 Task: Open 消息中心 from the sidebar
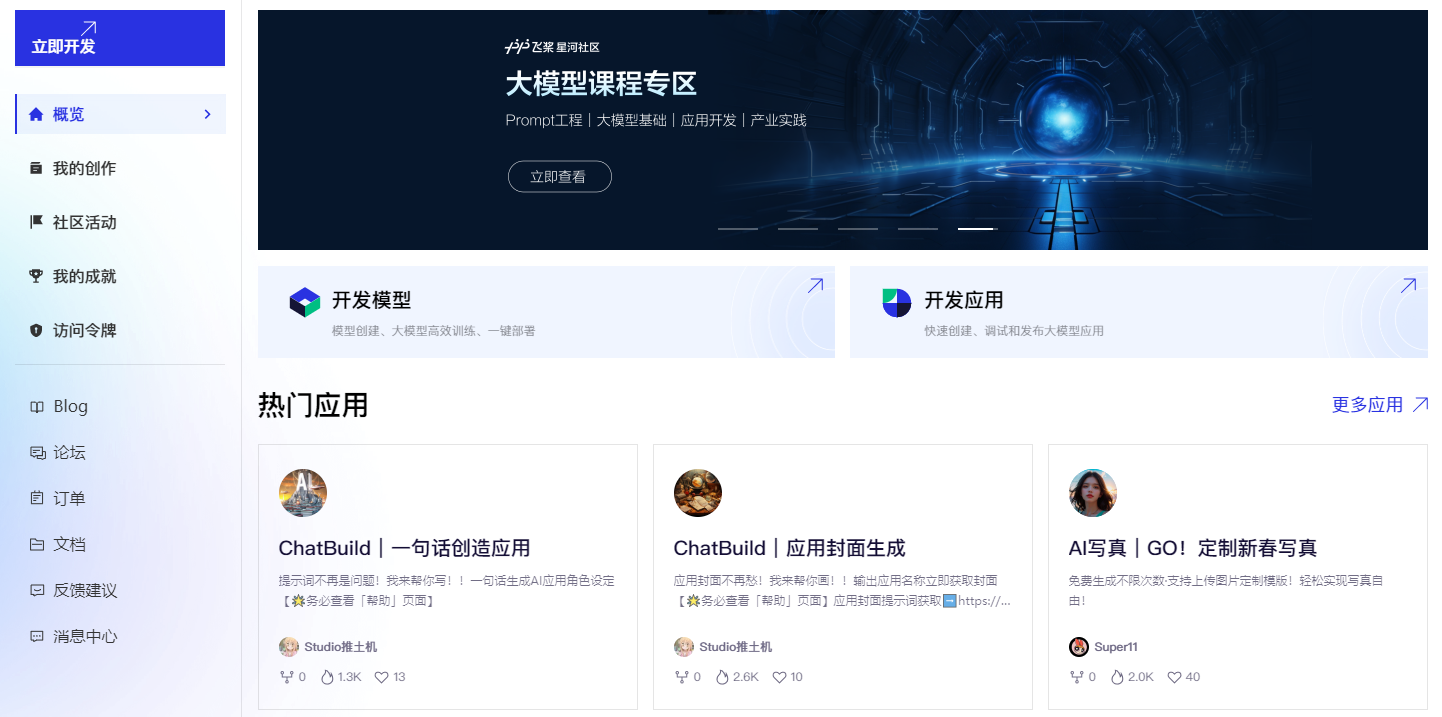click(74, 636)
